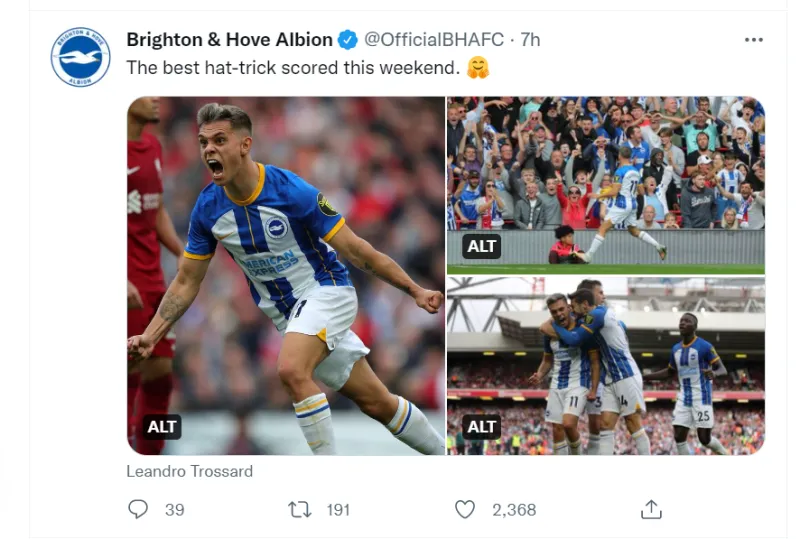The height and width of the screenshot is (539, 800).
Task: Like the tweet with the heart icon
Action: 465,509
